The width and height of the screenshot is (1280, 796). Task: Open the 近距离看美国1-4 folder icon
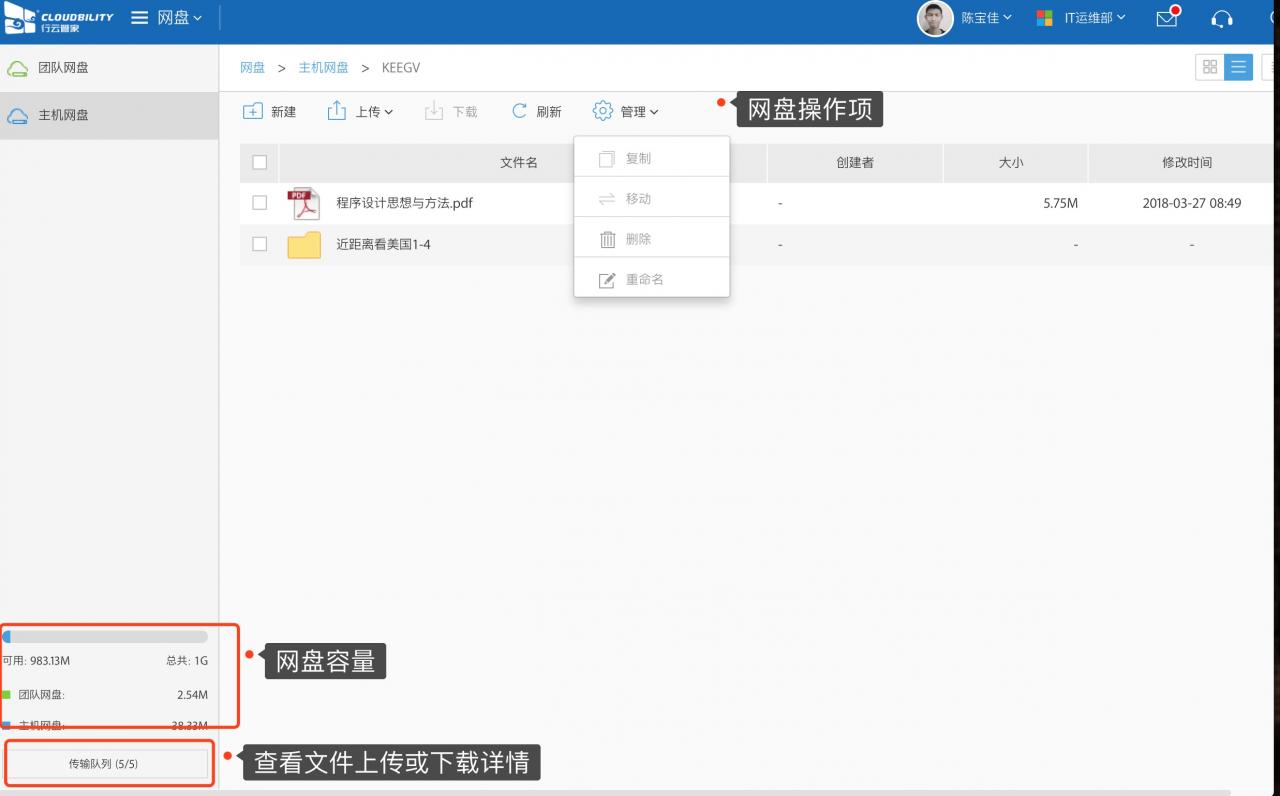[x=304, y=244]
